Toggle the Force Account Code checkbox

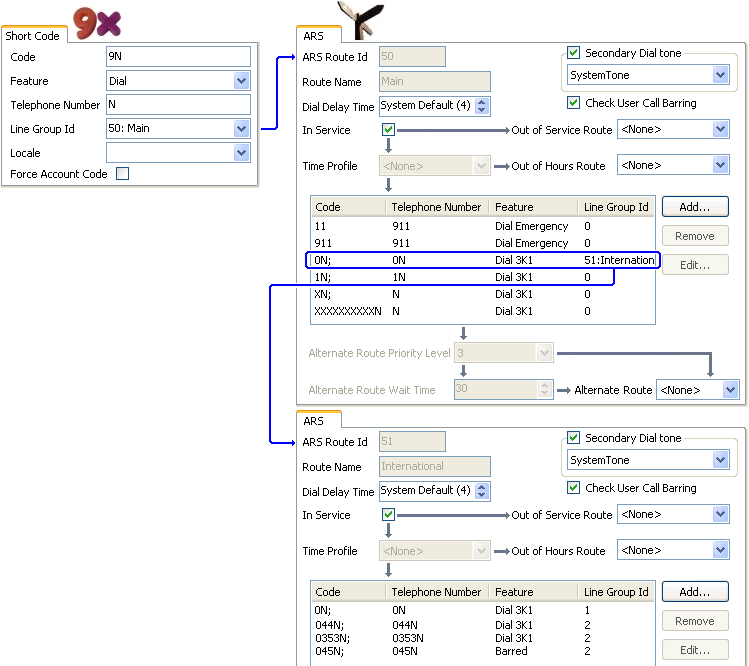pos(123,173)
